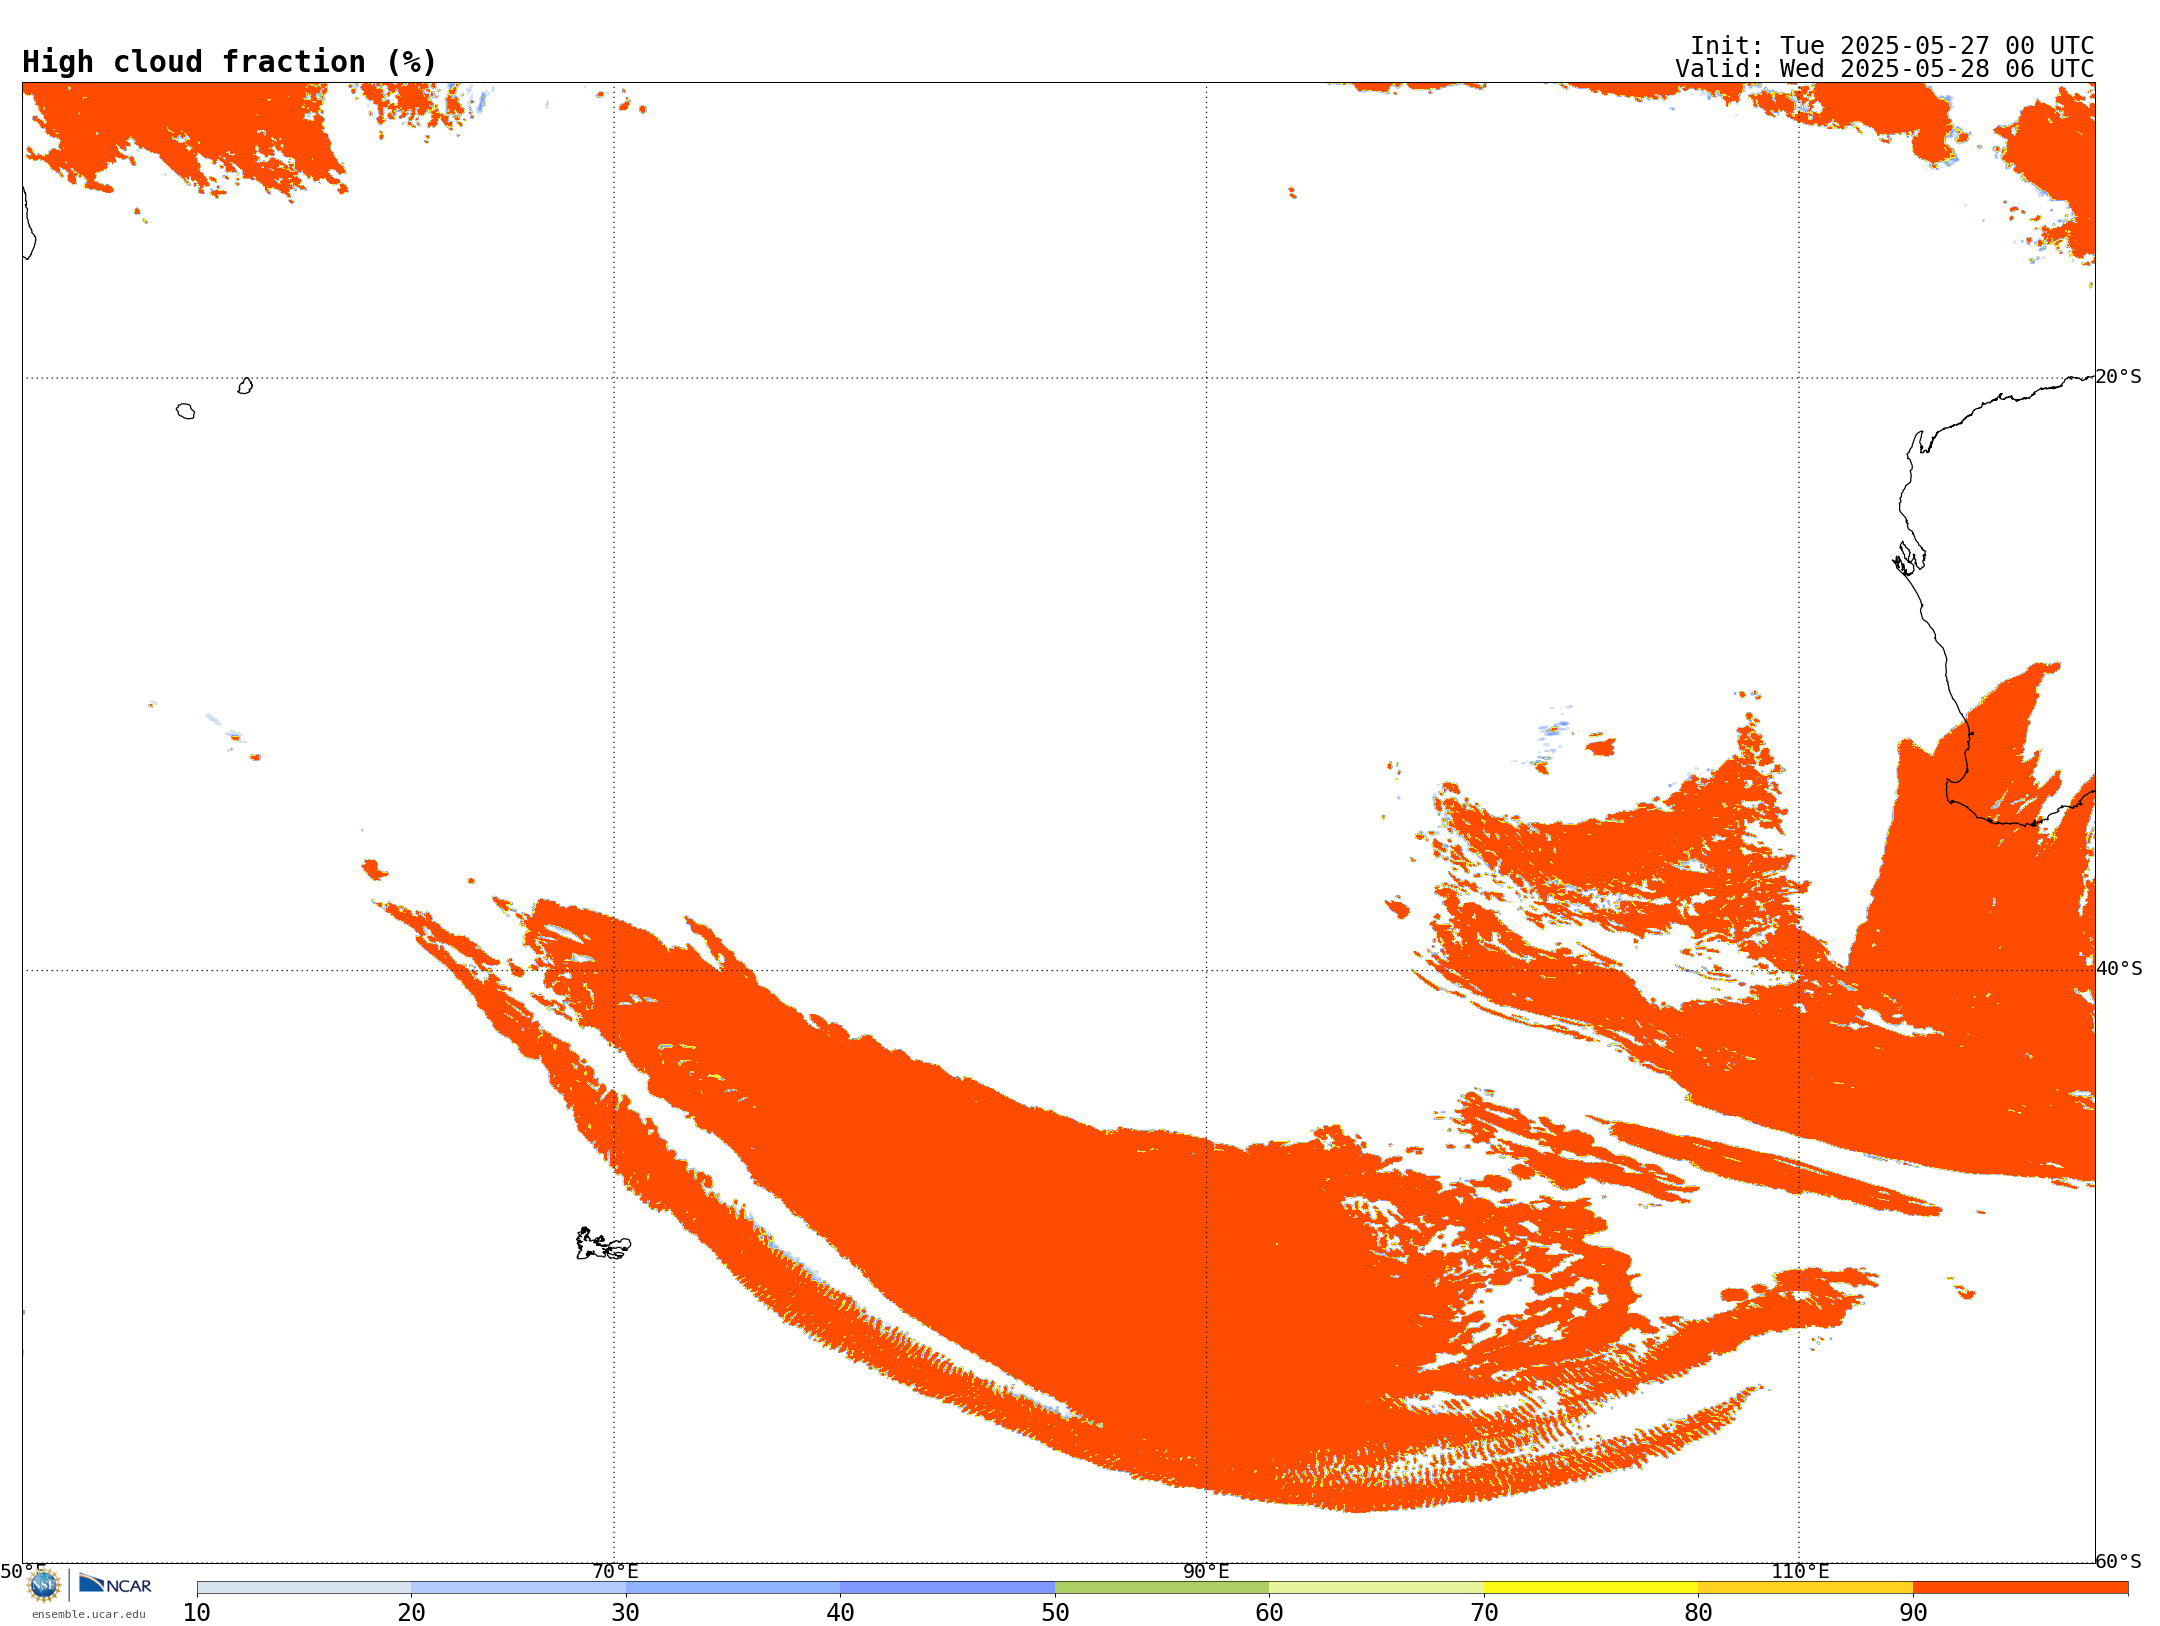Click the colorbar label '80'
This screenshot has height=1626, width=2160.
[1698, 1613]
